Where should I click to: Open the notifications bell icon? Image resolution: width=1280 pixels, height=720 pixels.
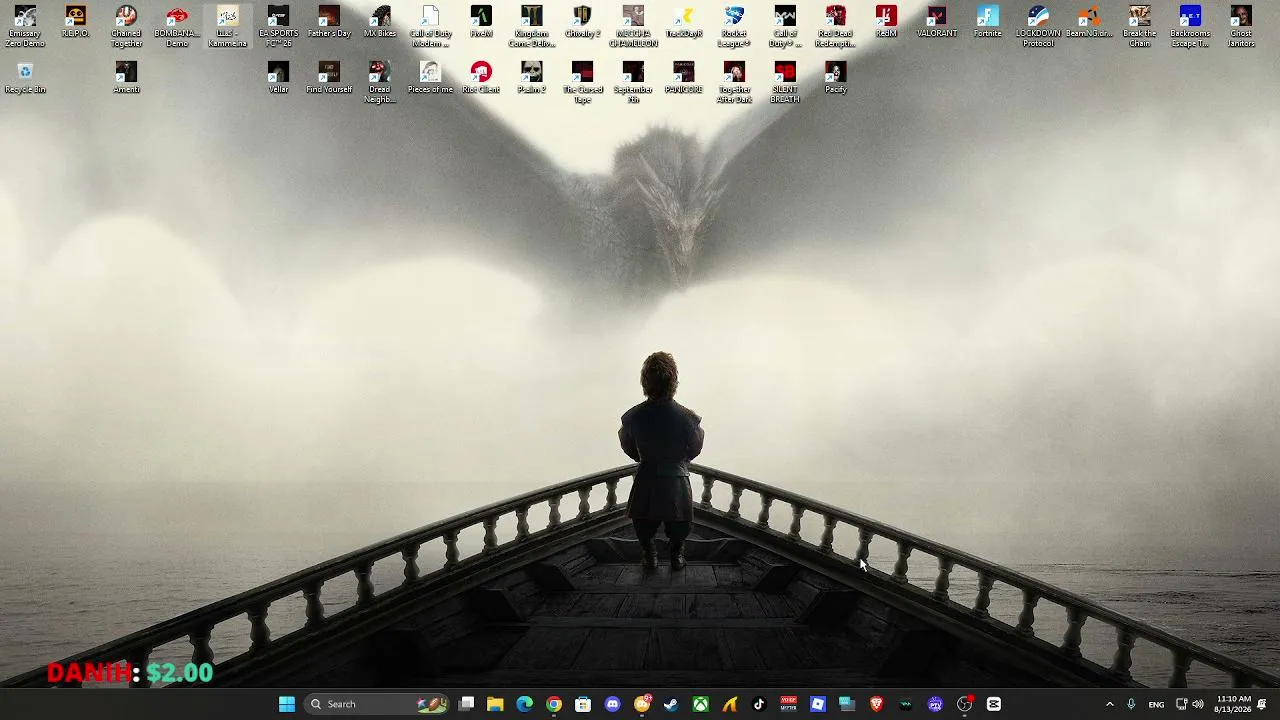tap(1262, 704)
